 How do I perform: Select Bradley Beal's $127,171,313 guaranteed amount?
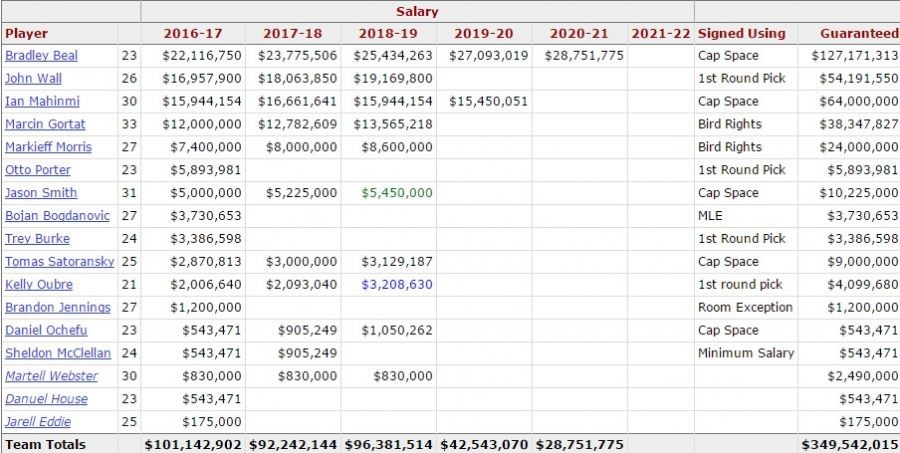[855, 56]
